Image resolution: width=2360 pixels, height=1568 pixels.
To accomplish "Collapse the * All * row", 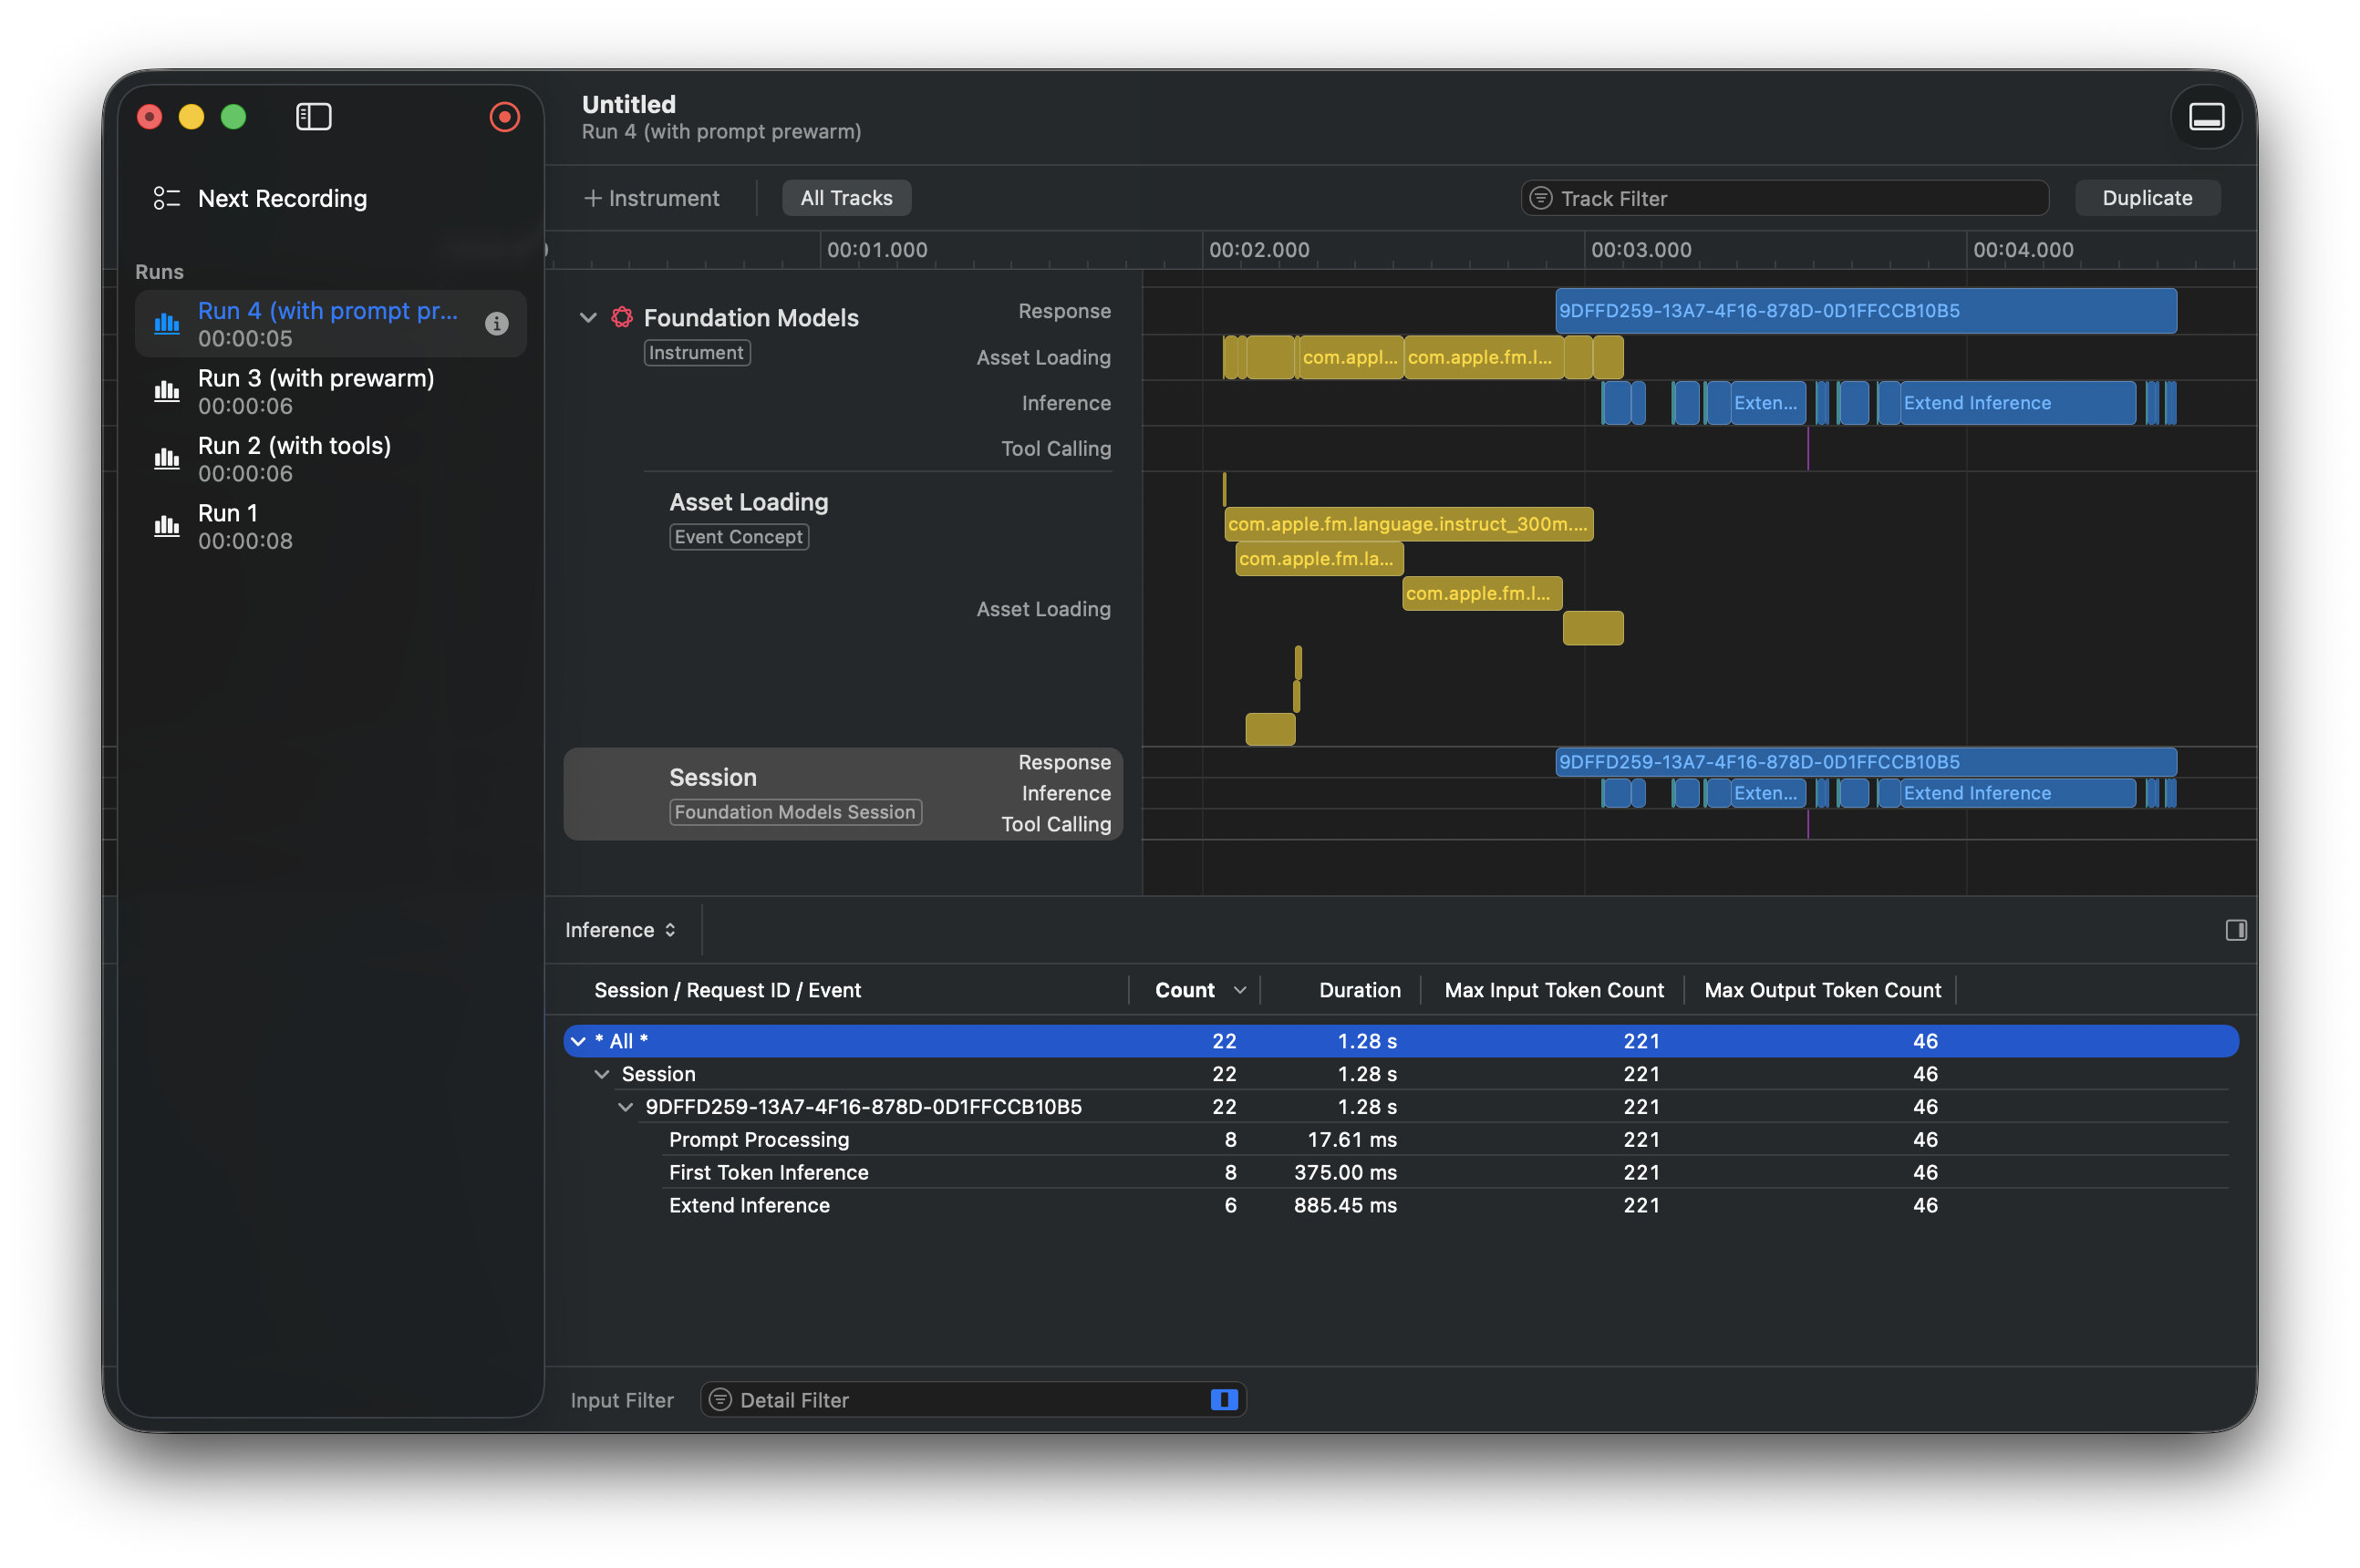I will coord(578,1041).
